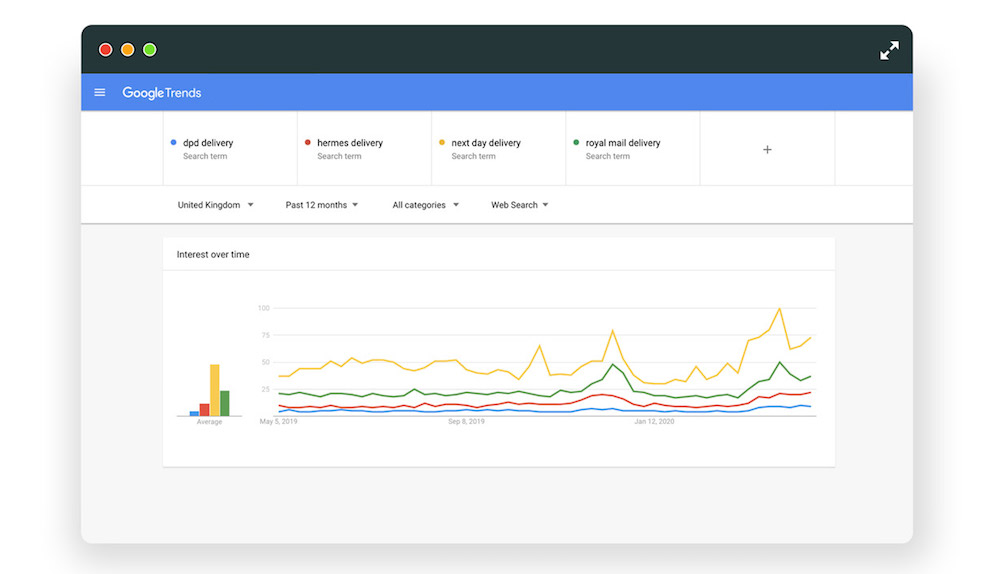The image size is (1000, 574).
Task: Select the dpd delivery search term
Action: tap(208, 143)
